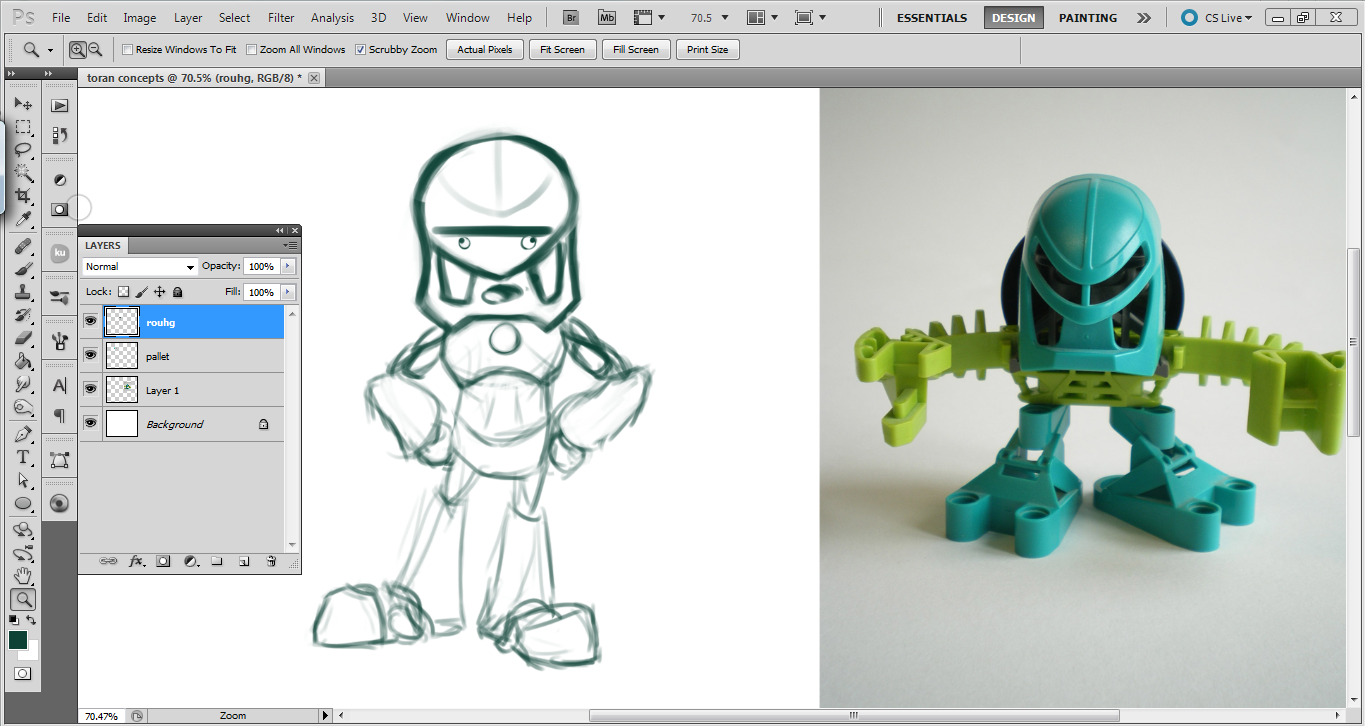Screen dimensions: 1365x726
Task: Open the Filter menu
Action: [280, 17]
